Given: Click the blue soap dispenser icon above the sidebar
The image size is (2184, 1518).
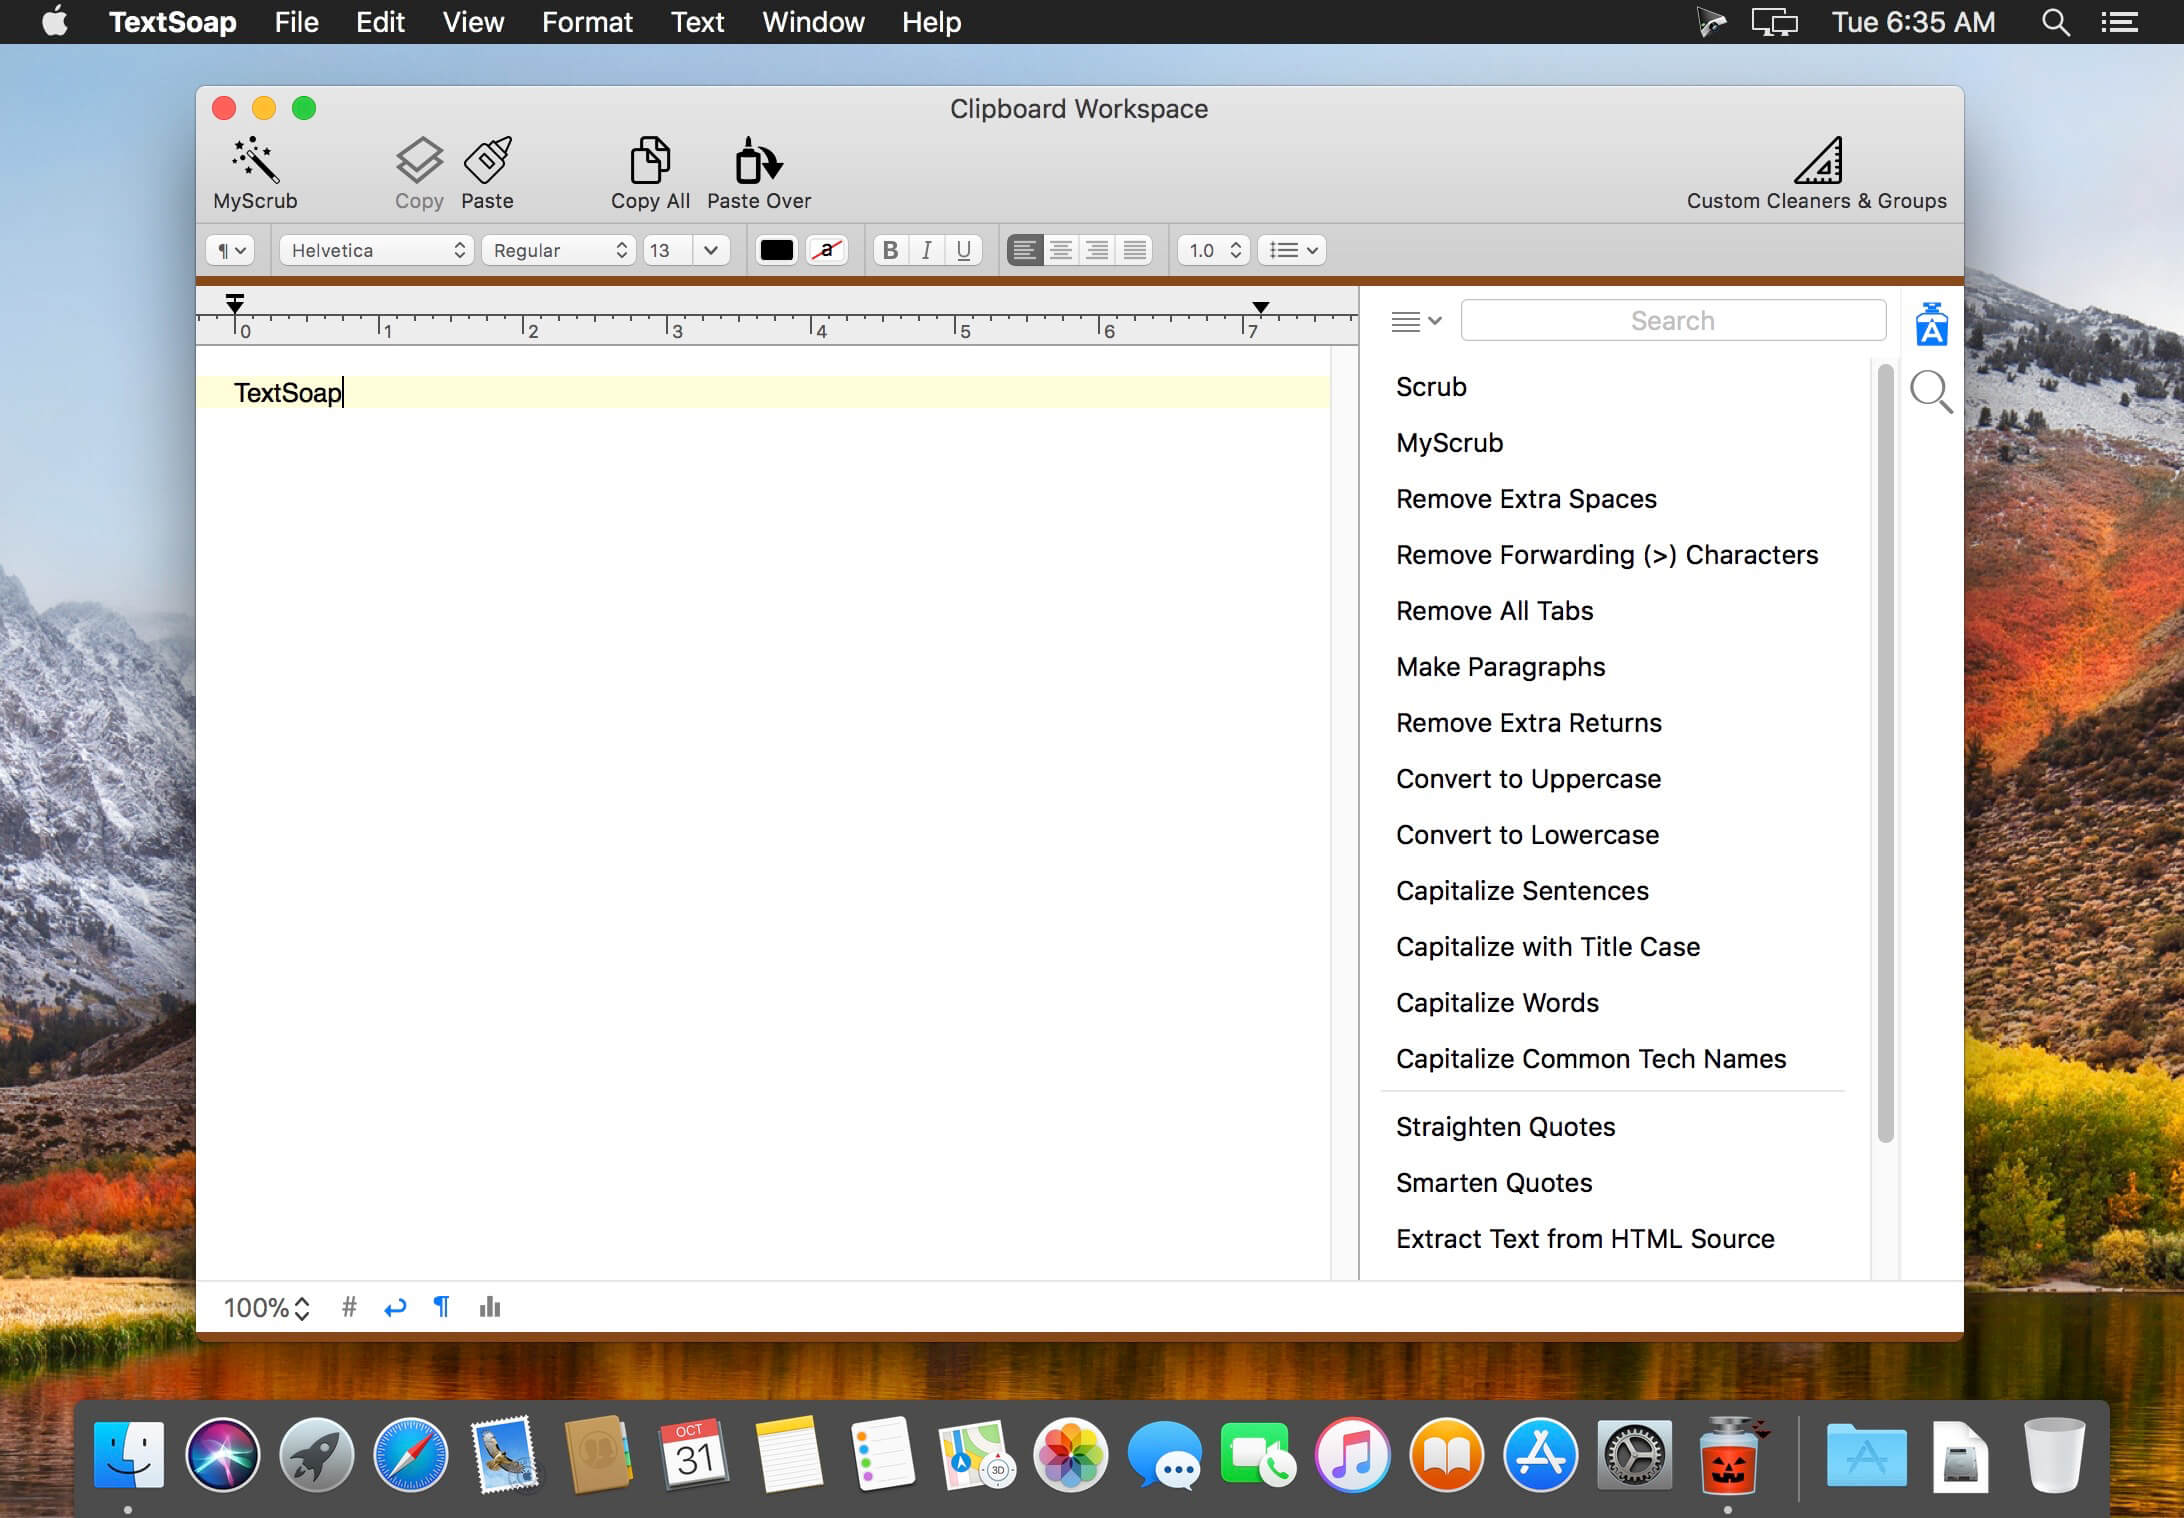Looking at the screenshot, I should (x=1932, y=322).
